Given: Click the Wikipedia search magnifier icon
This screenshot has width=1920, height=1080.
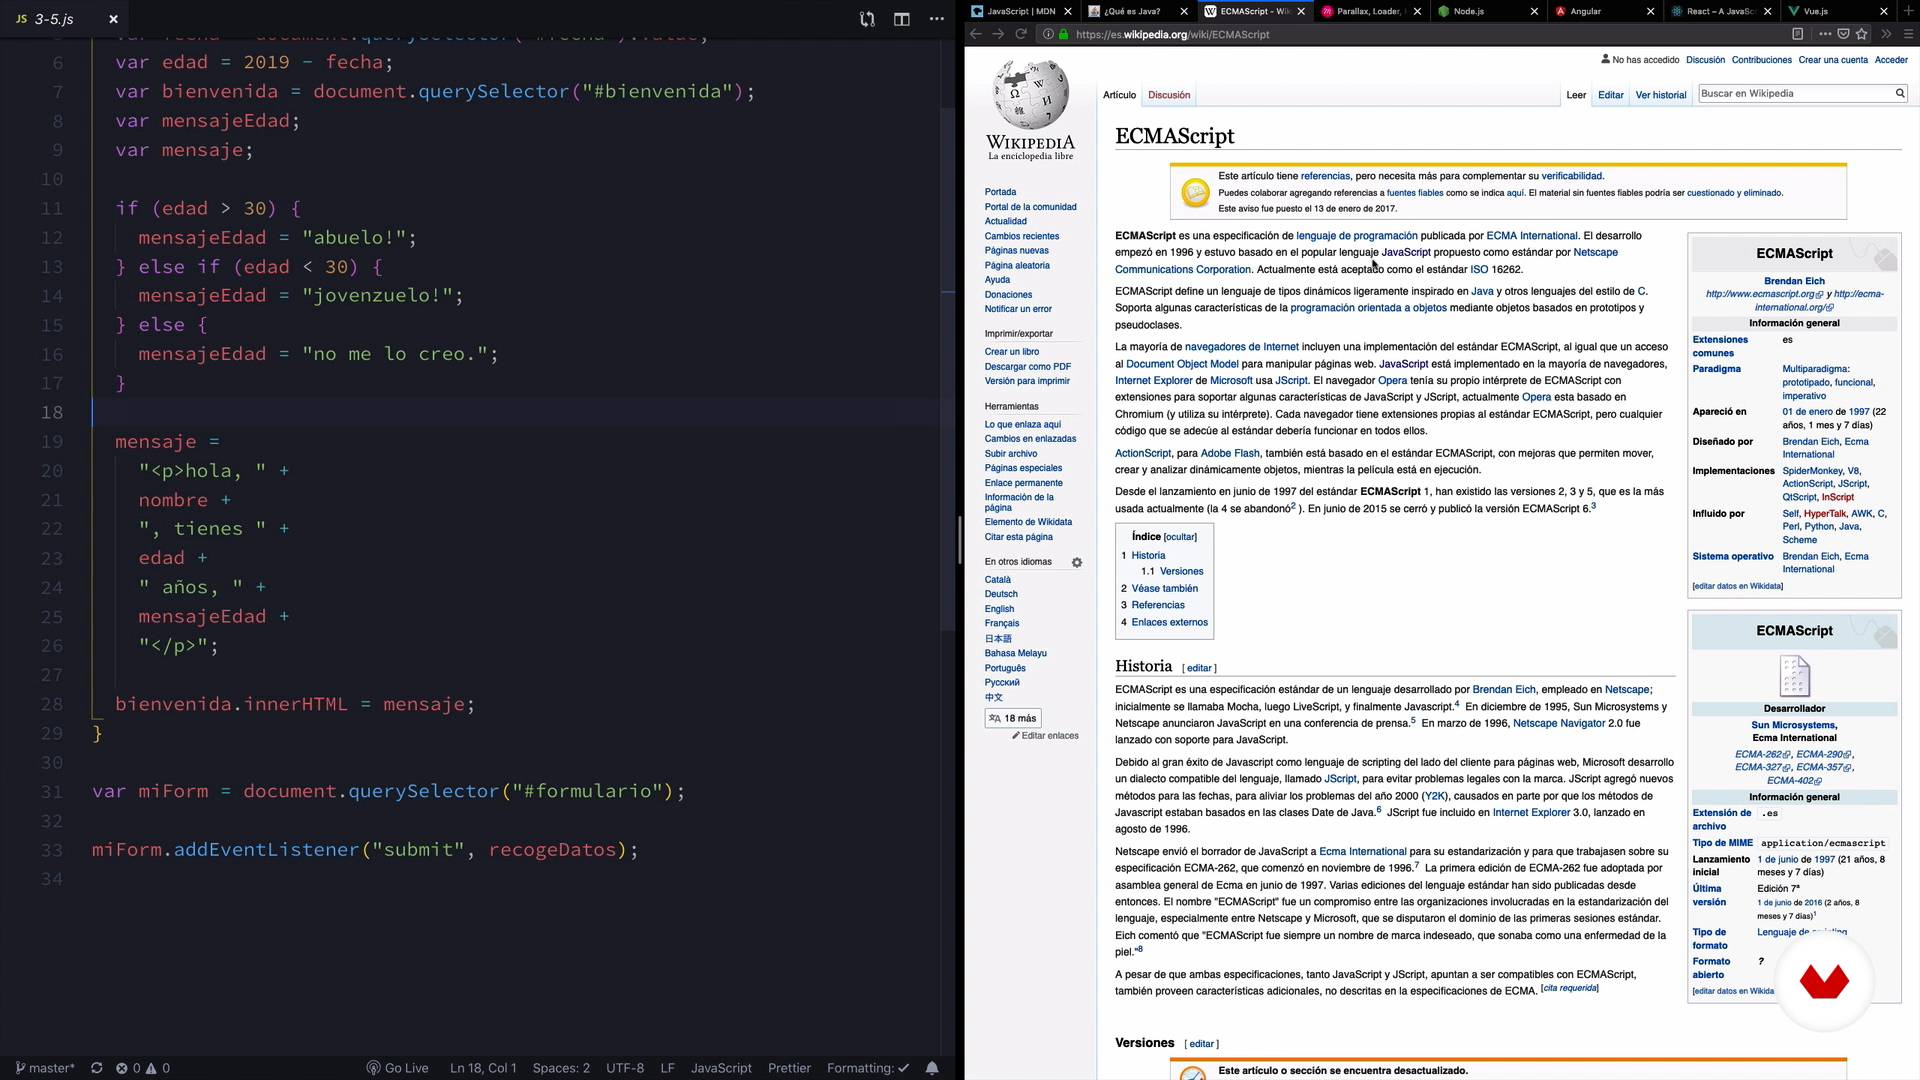Looking at the screenshot, I should click(1900, 93).
